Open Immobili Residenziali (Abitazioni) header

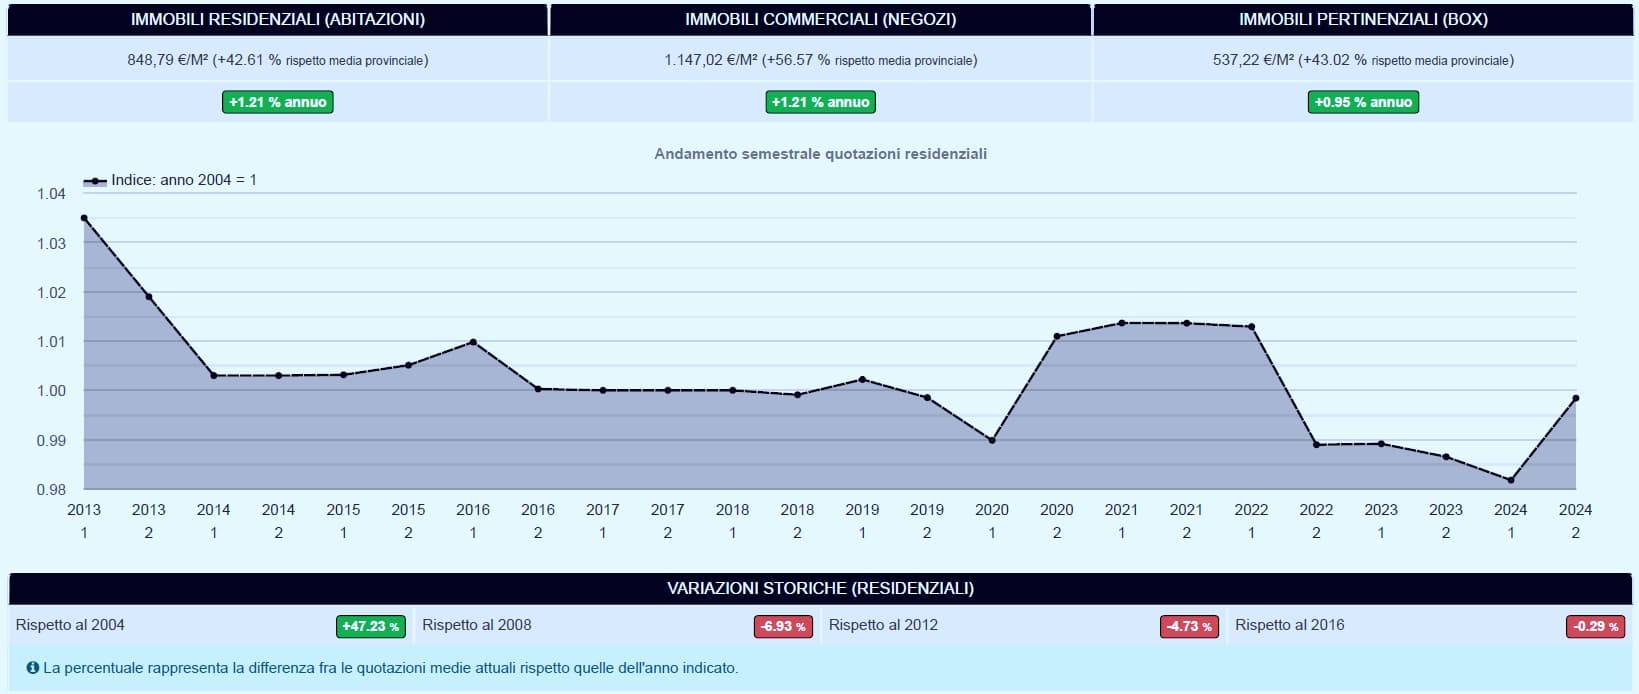278,20
